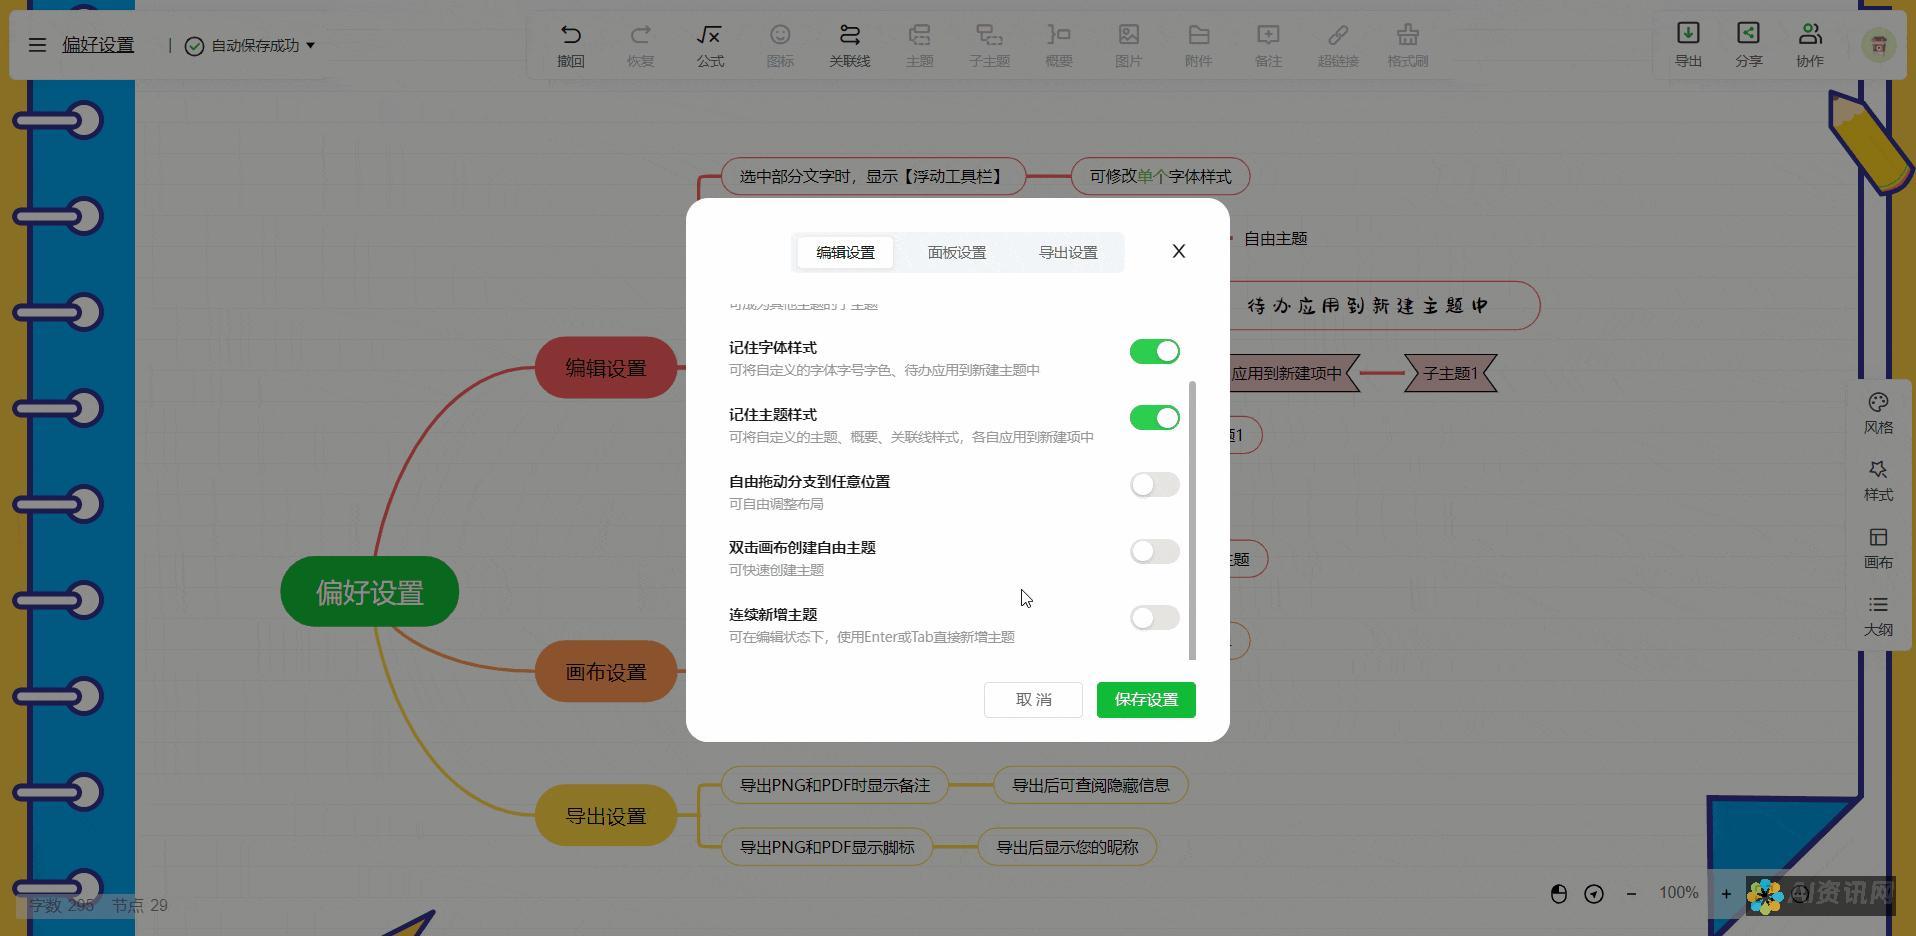Switch to 导出设置 tab

1068,252
